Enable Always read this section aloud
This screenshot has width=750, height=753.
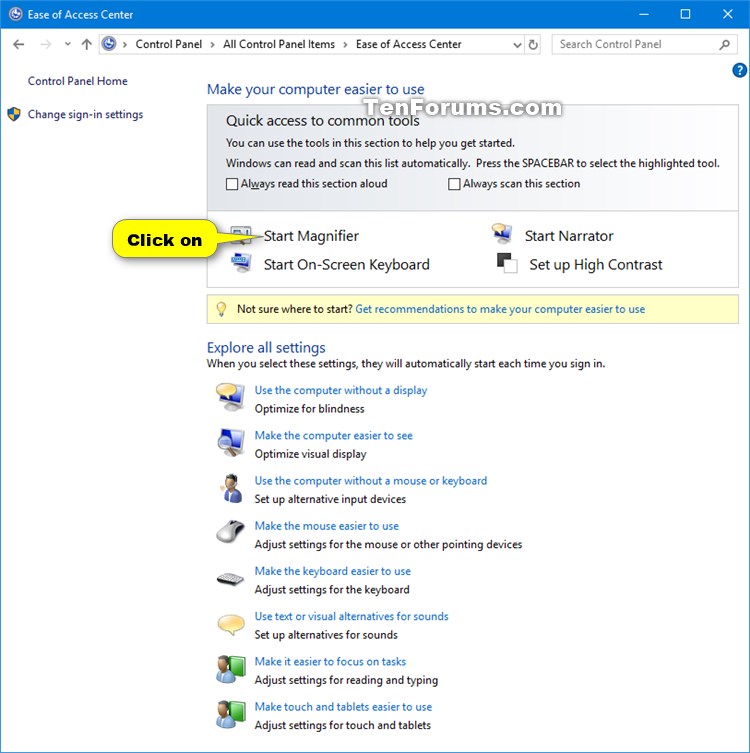(x=232, y=184)
